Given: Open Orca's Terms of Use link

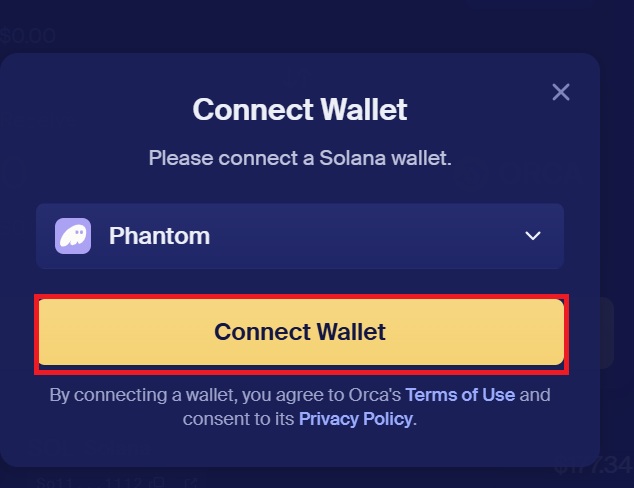Looking at the screenshot, I should 460,395.
